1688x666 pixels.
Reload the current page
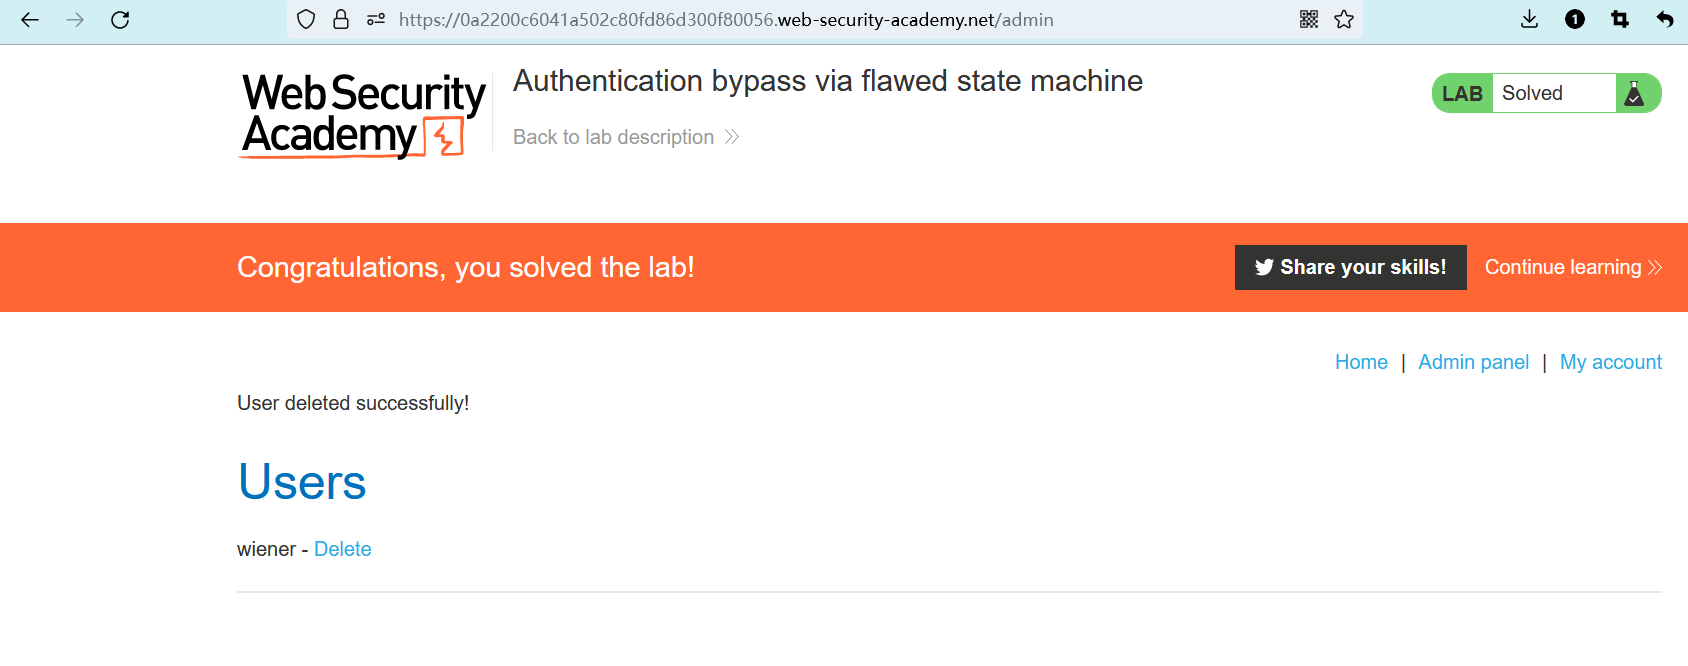click(120, 20)
